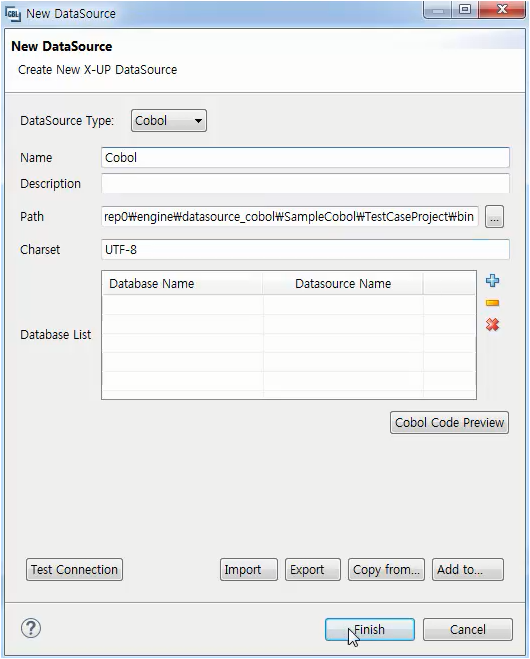Cancel the New DataSource dialog
This screenshot has height=659, width=530.
[468, 629]
